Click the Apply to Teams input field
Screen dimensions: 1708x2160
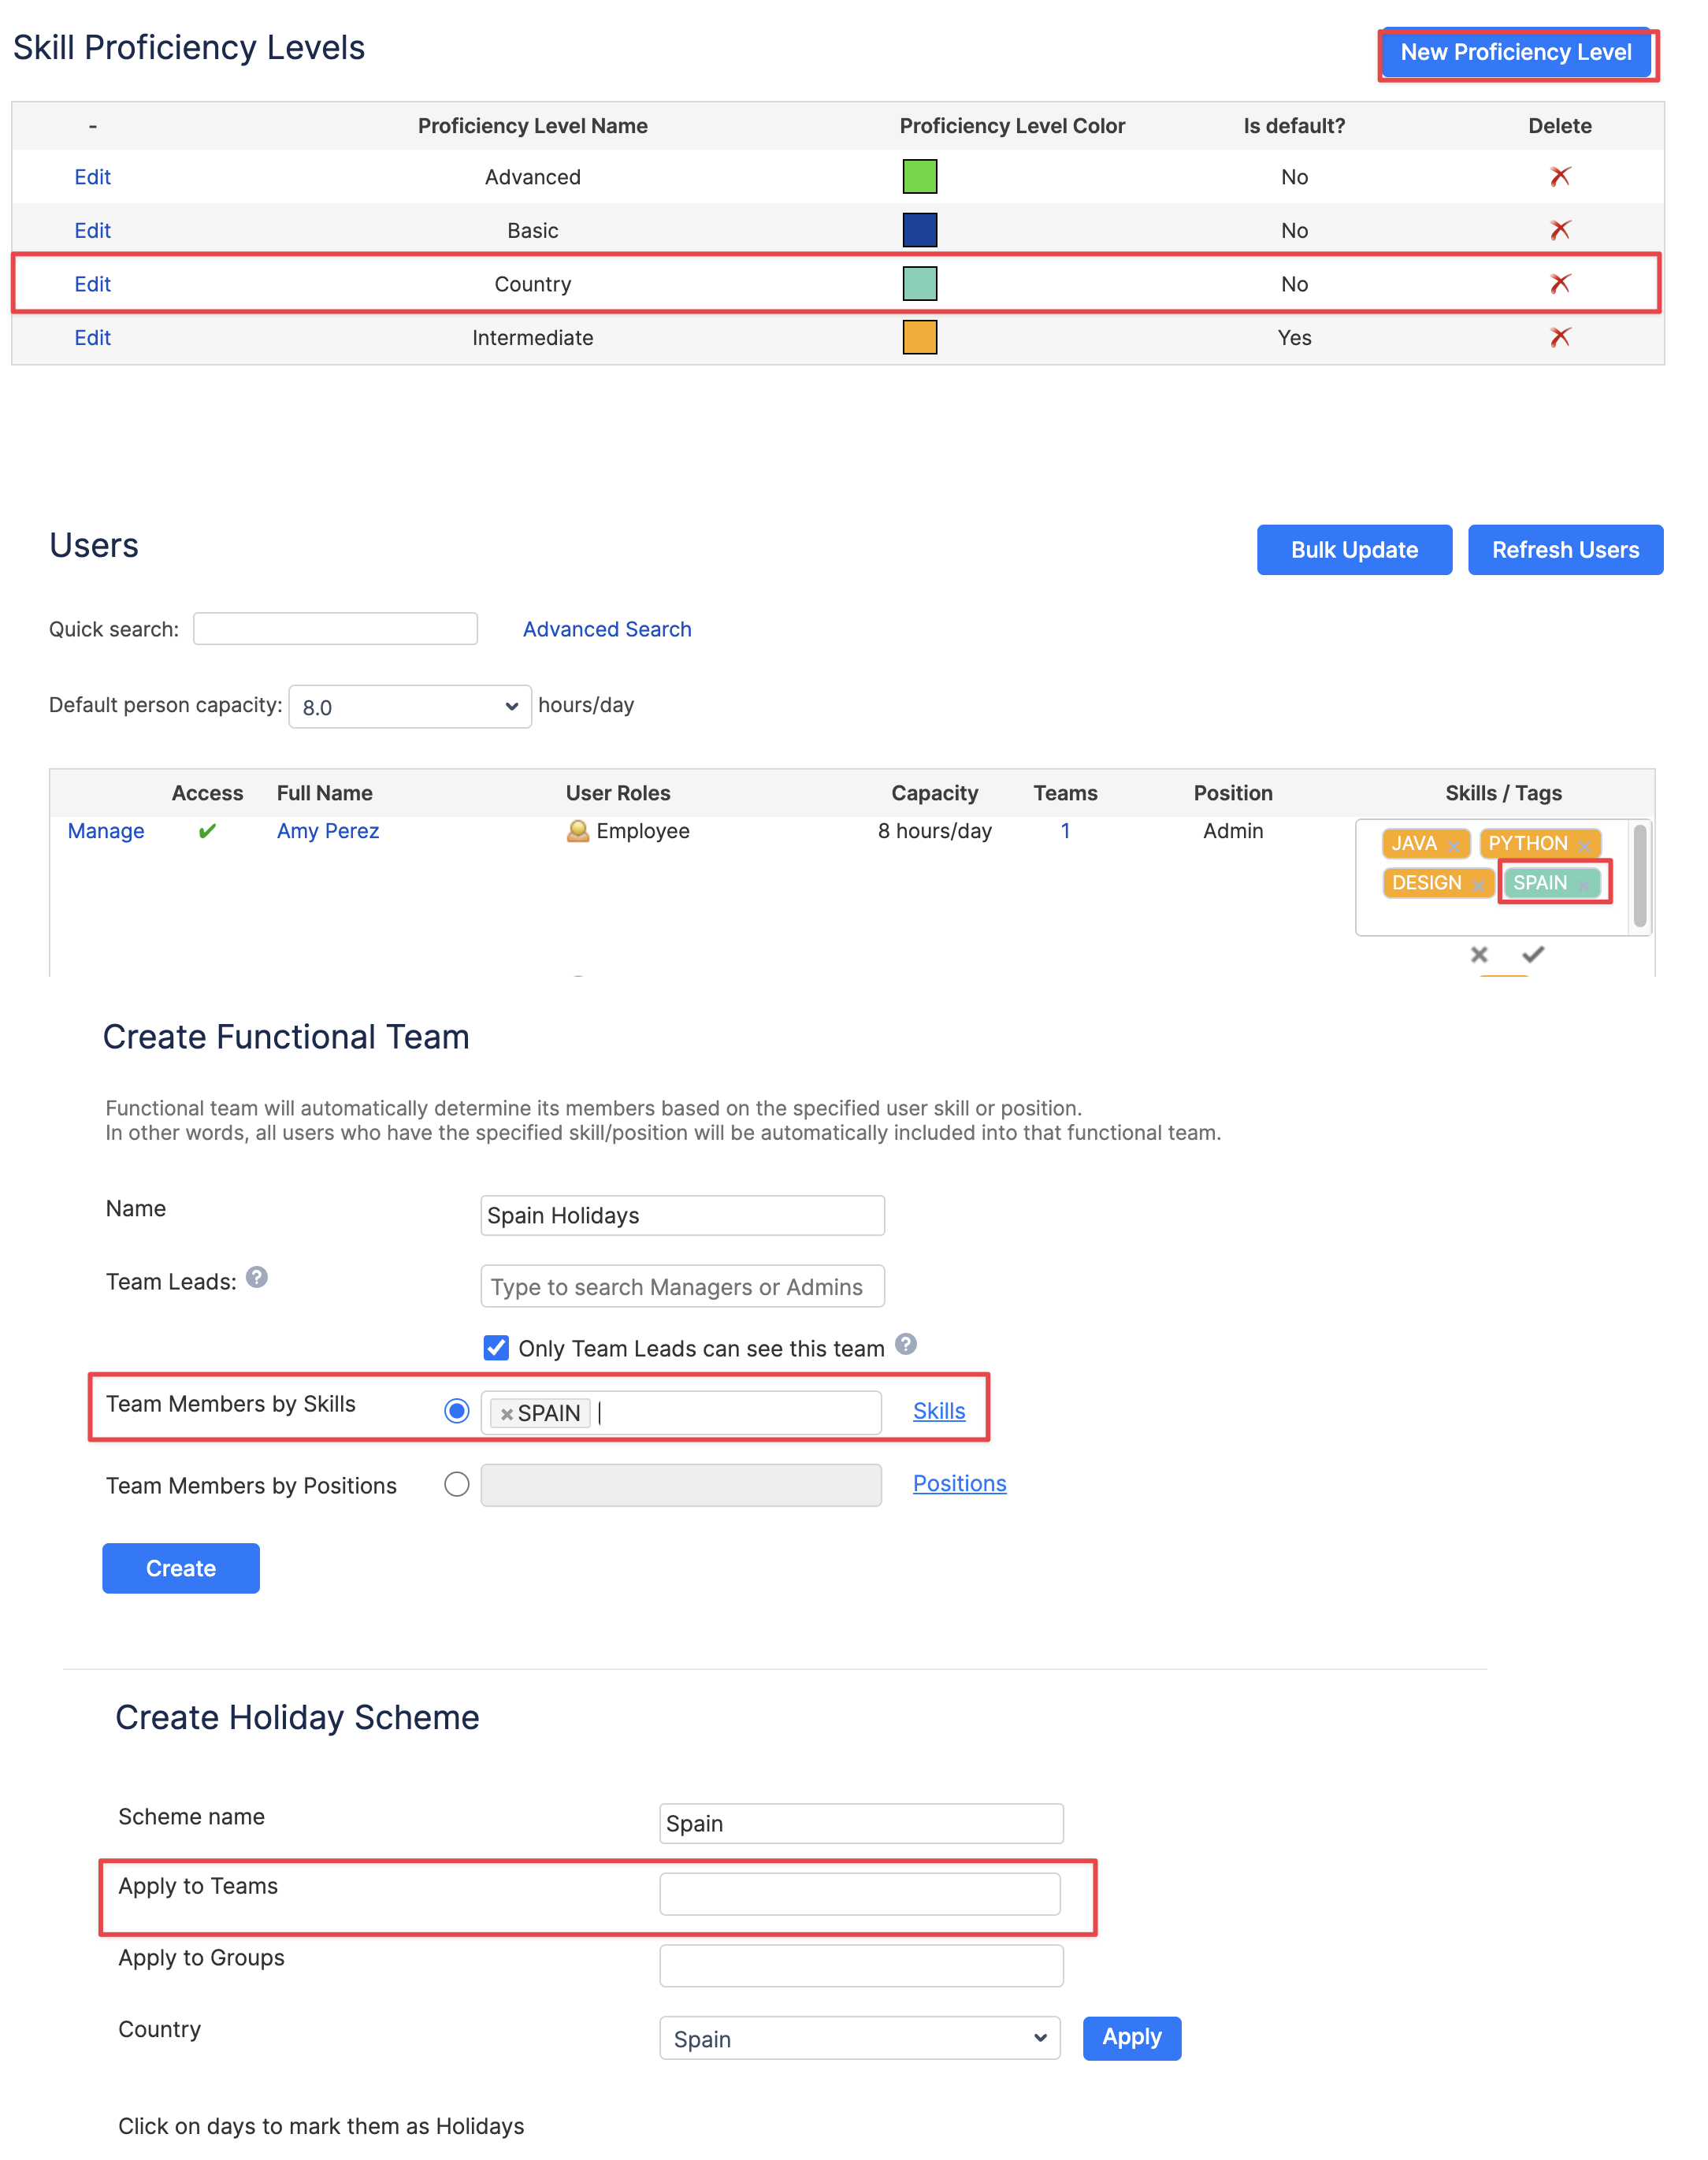860,1893
